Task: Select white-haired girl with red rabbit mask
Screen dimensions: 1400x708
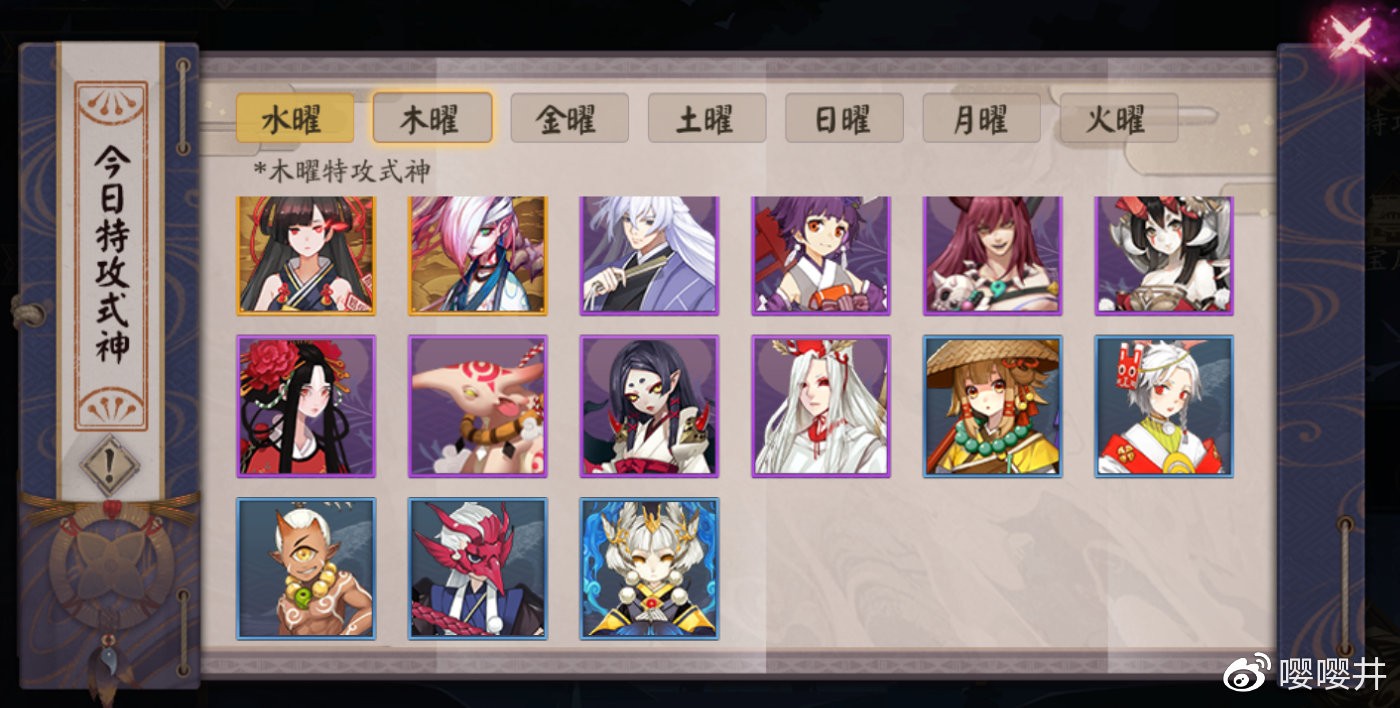Action: point(1165,406)
